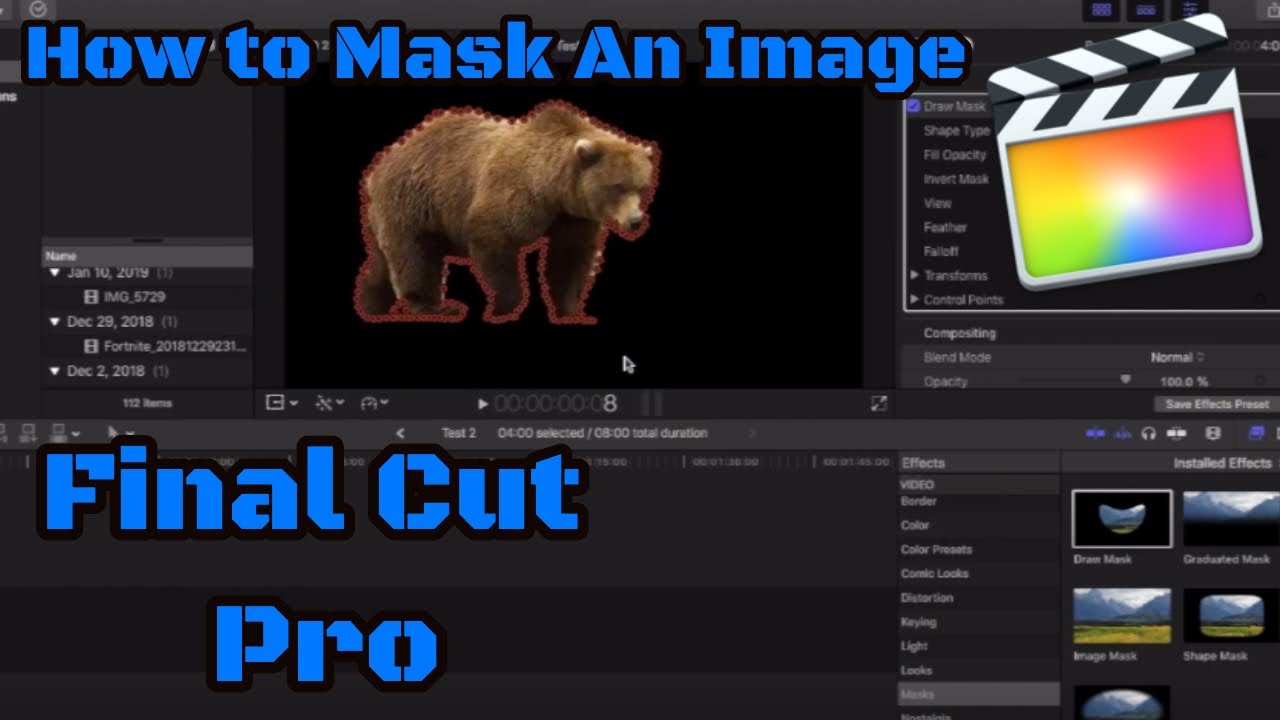Select the Light effects category
Image resolution: width=1280 pixels, height=720 pixels.
(x=914, y=646)
